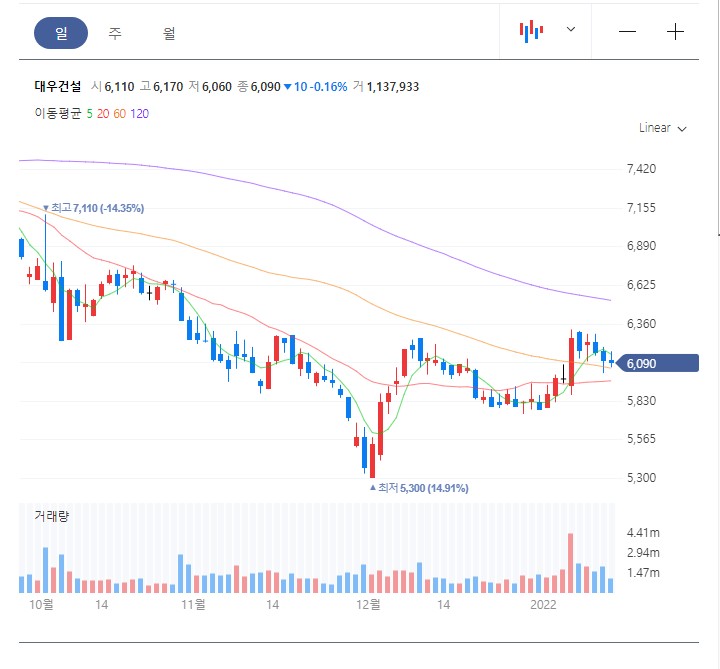Screen dimensions: 720x669
Task: Open the Linear scale dropdown
Action: point(663,128)
